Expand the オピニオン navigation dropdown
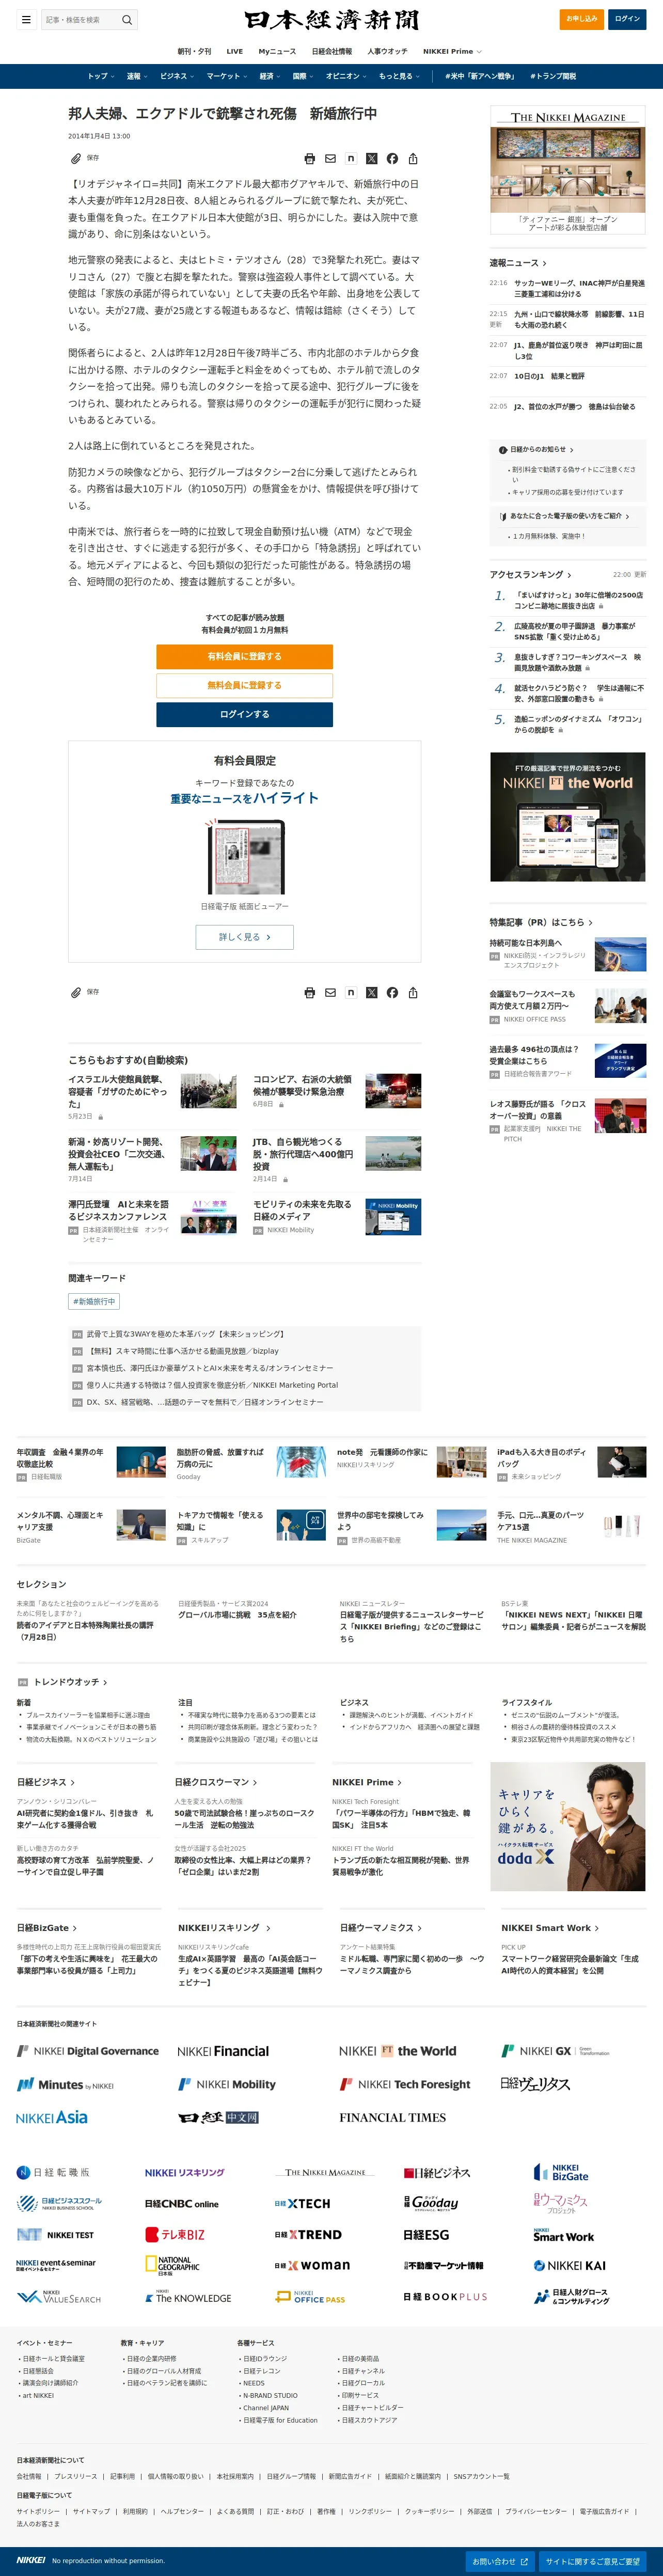Image resolution: width=663 pixels, height=2576 pixels. pos(346,76)
